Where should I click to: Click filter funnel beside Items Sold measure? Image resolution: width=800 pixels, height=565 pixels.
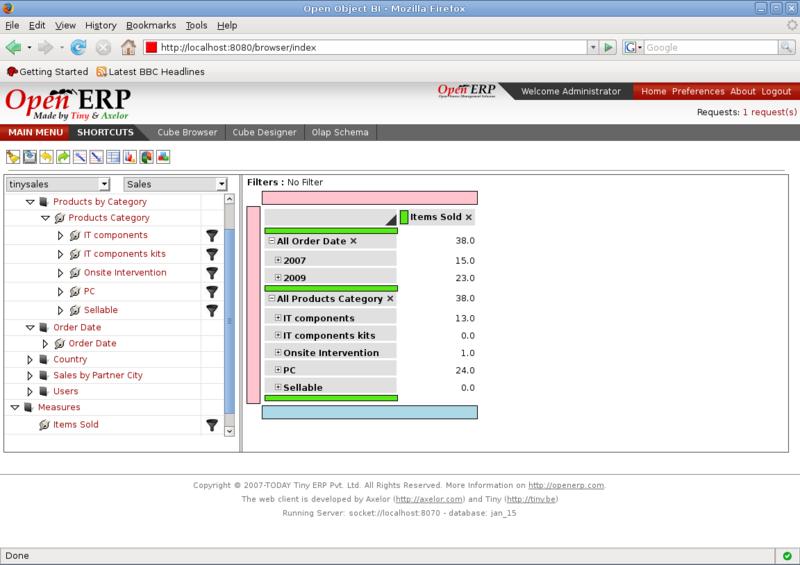(212, 425)
